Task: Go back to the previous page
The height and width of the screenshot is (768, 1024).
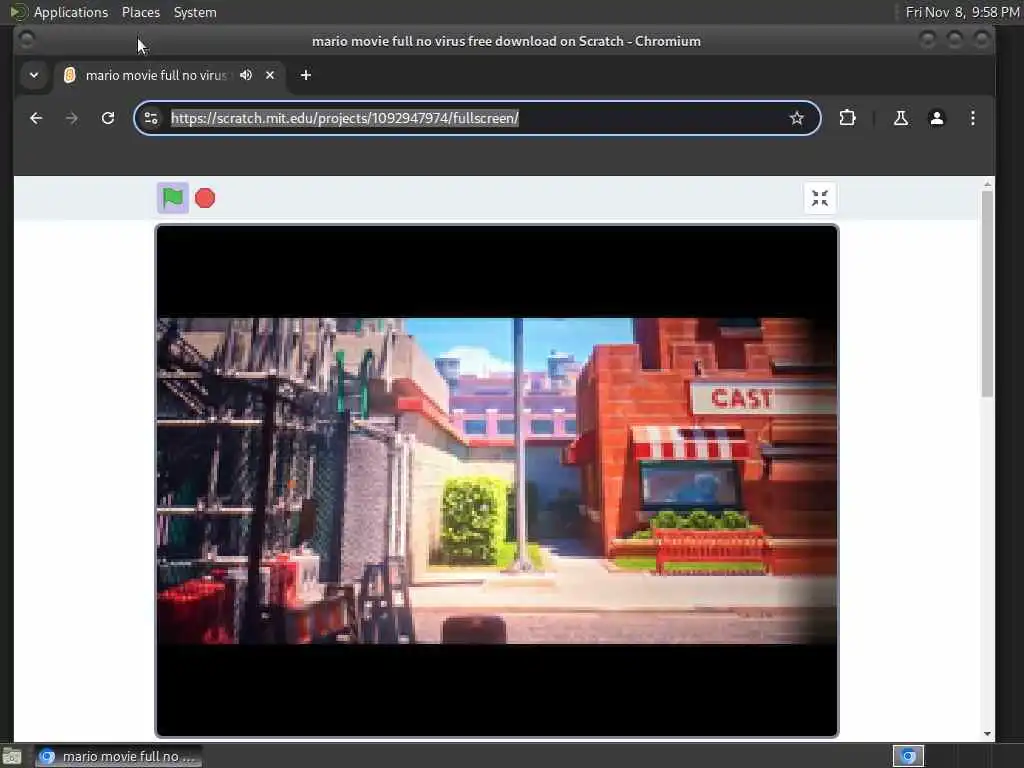Action: click(x=36, y=118)
